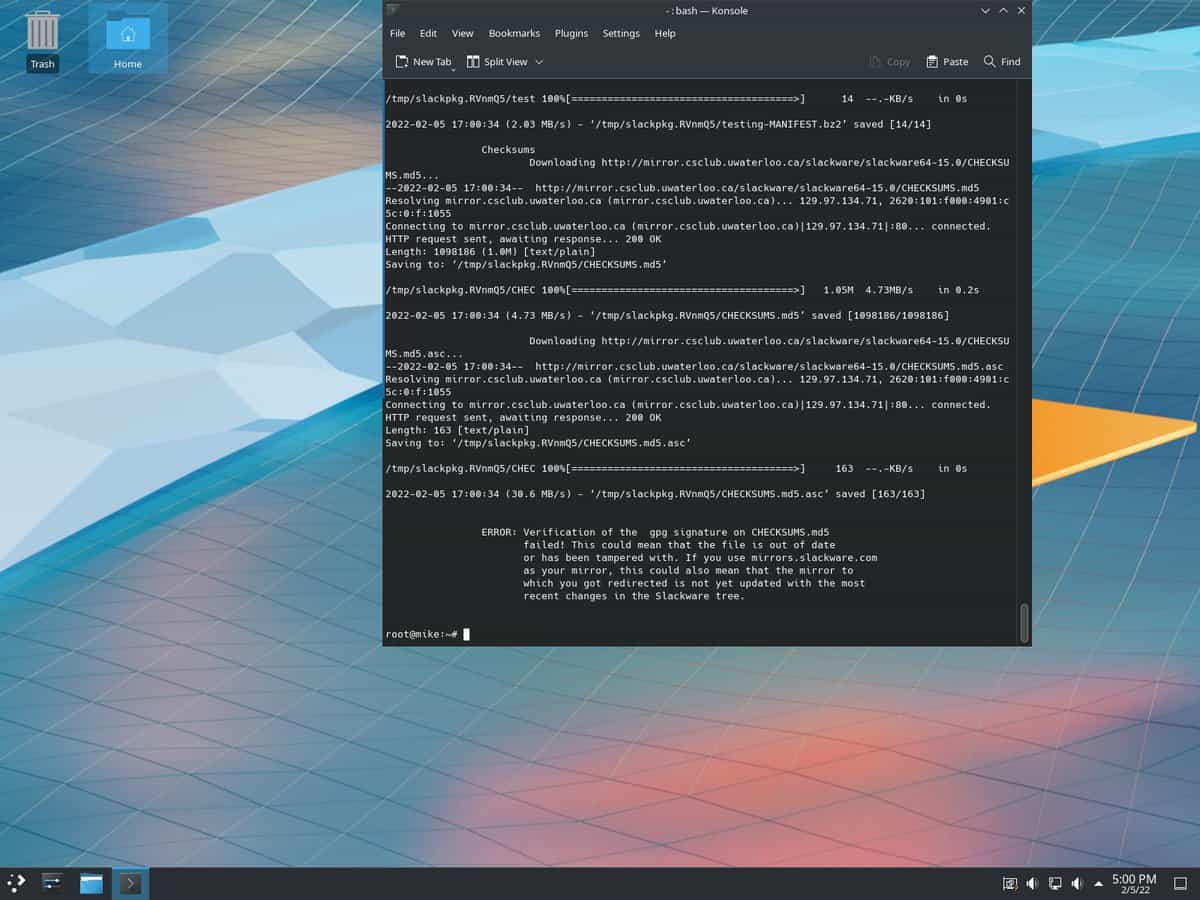Screen dimensions: 1200x900
Task: Split the Konsole view
Action: point(503,61)
